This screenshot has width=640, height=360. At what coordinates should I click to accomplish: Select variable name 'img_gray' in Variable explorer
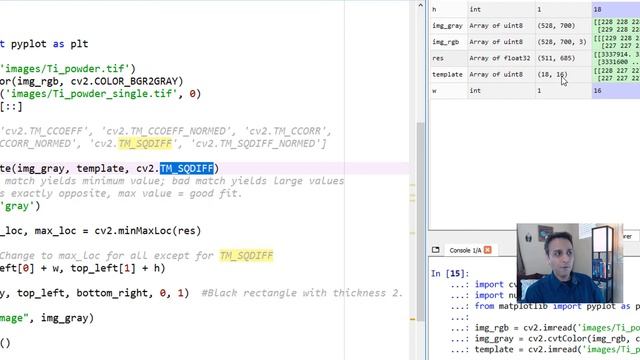pyautogui.click(x=447, y=25)
